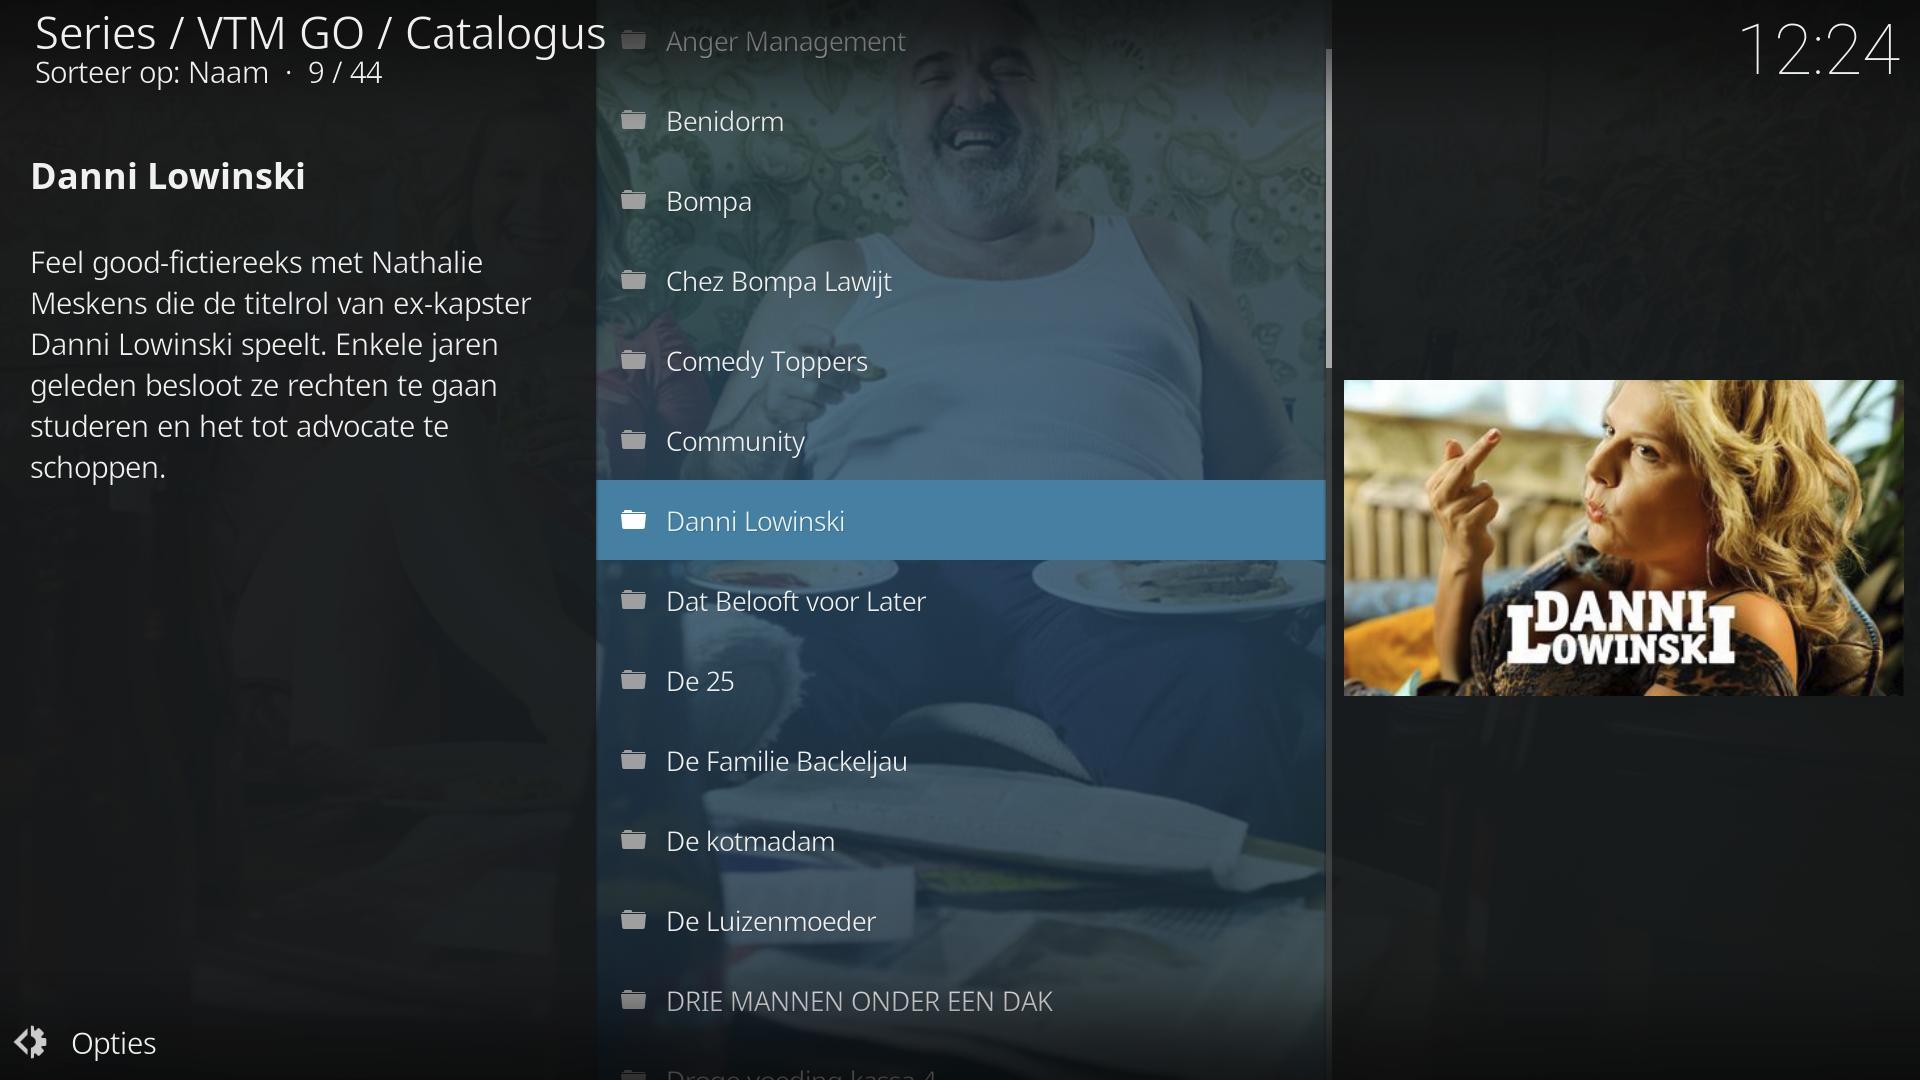Image resolution: width=1920 pixels, height=1080 pixels.
Task: Click the Opties gear icon
Action: click(x=31, y=1042)
